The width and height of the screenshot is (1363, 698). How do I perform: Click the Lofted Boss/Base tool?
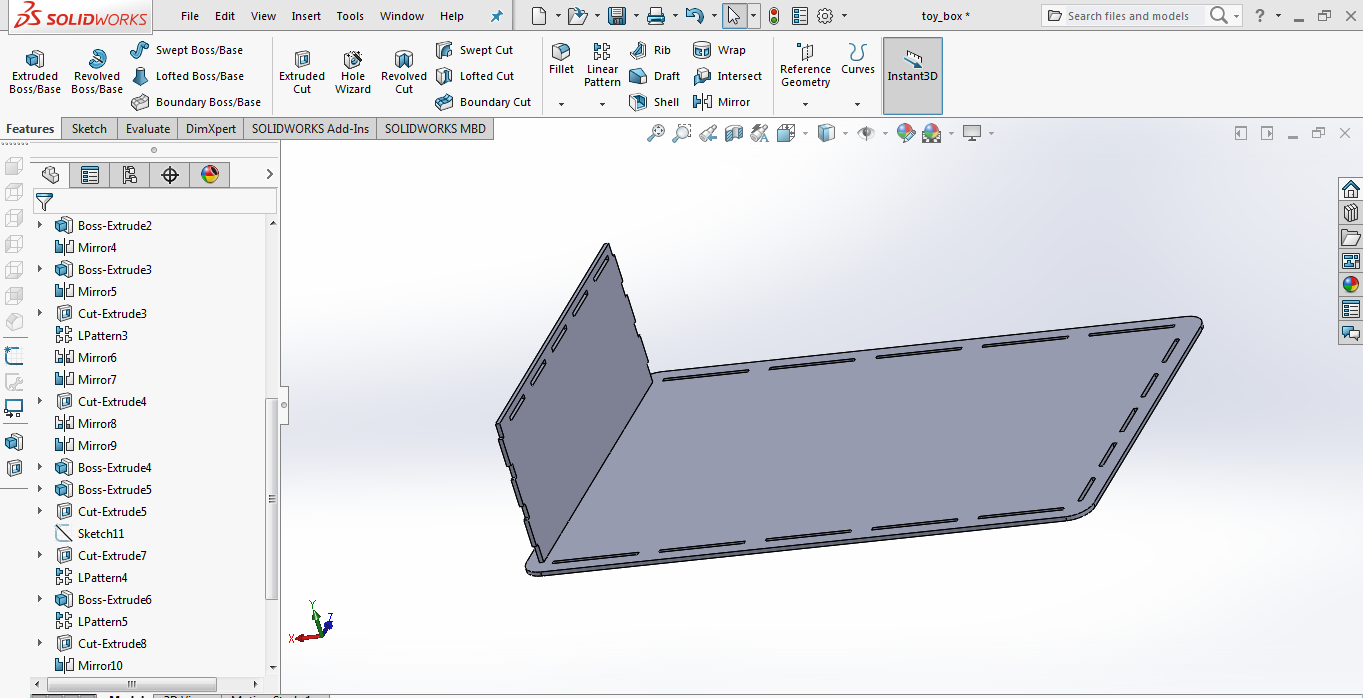(187, 76)
